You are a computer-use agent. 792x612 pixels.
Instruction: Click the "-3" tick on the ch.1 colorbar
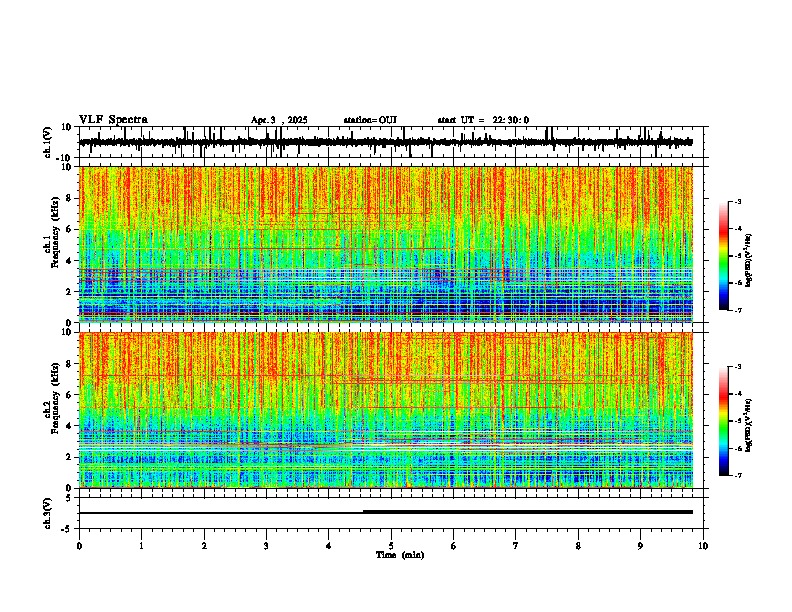(738, 201)
